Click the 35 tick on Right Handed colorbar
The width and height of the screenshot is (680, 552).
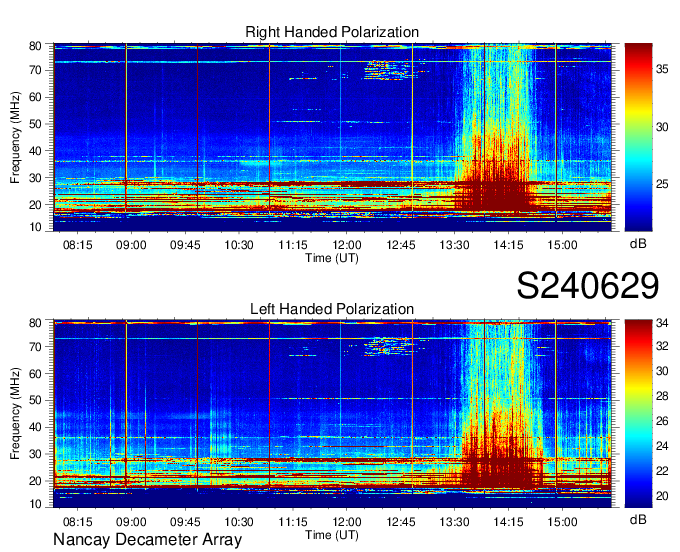click(662, 69)
